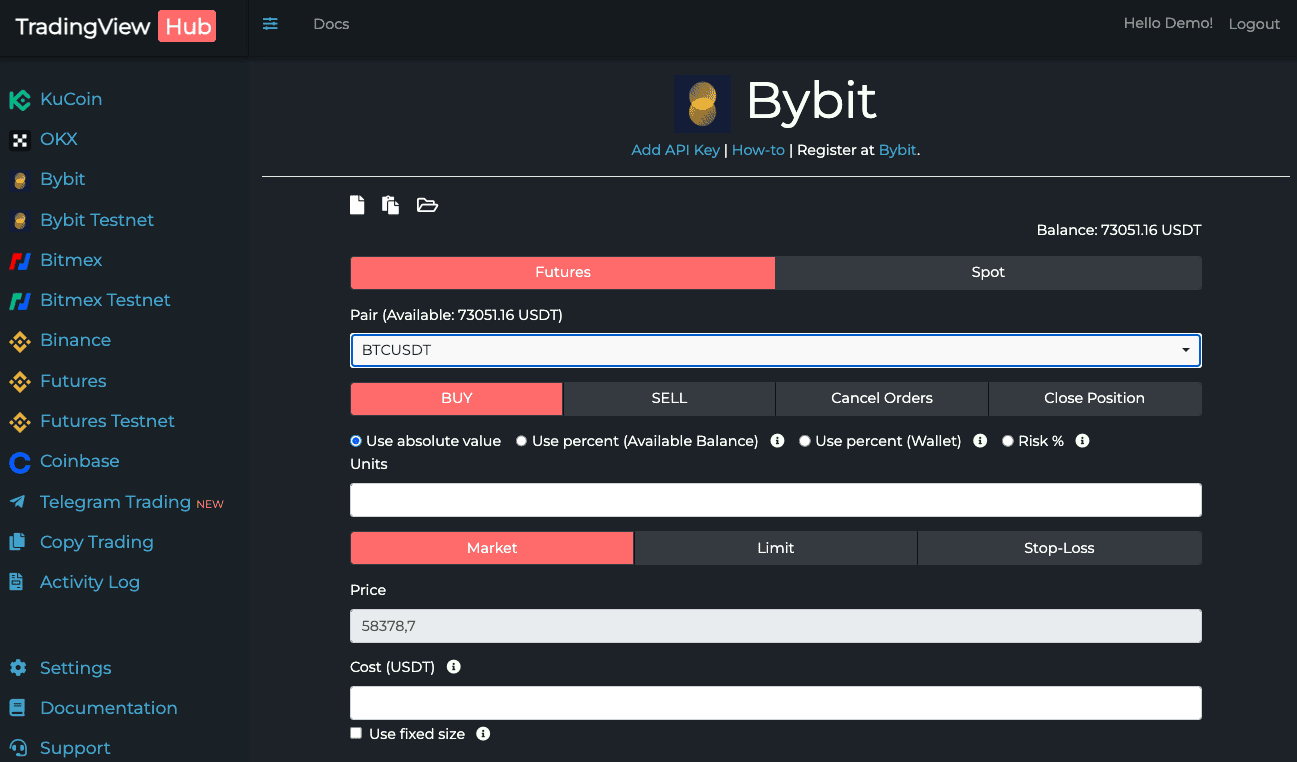Click the Balance: 73051.16 USDT text
1297x762 pixels.
click(1119, 230)
